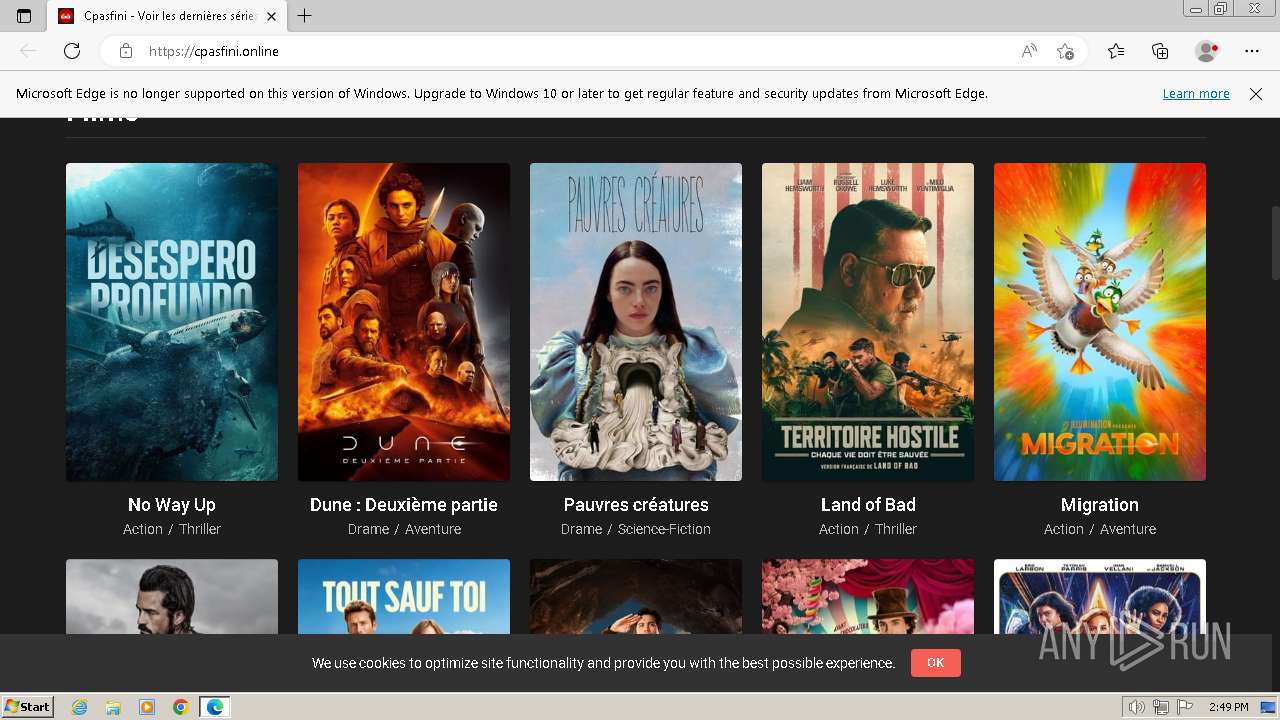This screenshot has width=1280, height=720.
Task: Launch Google Chrome from taskbar
Action: tap(180, 707)
